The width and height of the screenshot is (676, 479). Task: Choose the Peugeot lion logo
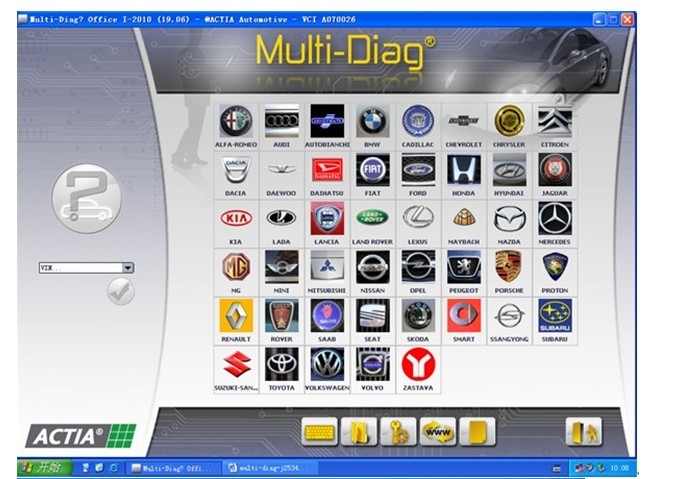pos(464,267)
